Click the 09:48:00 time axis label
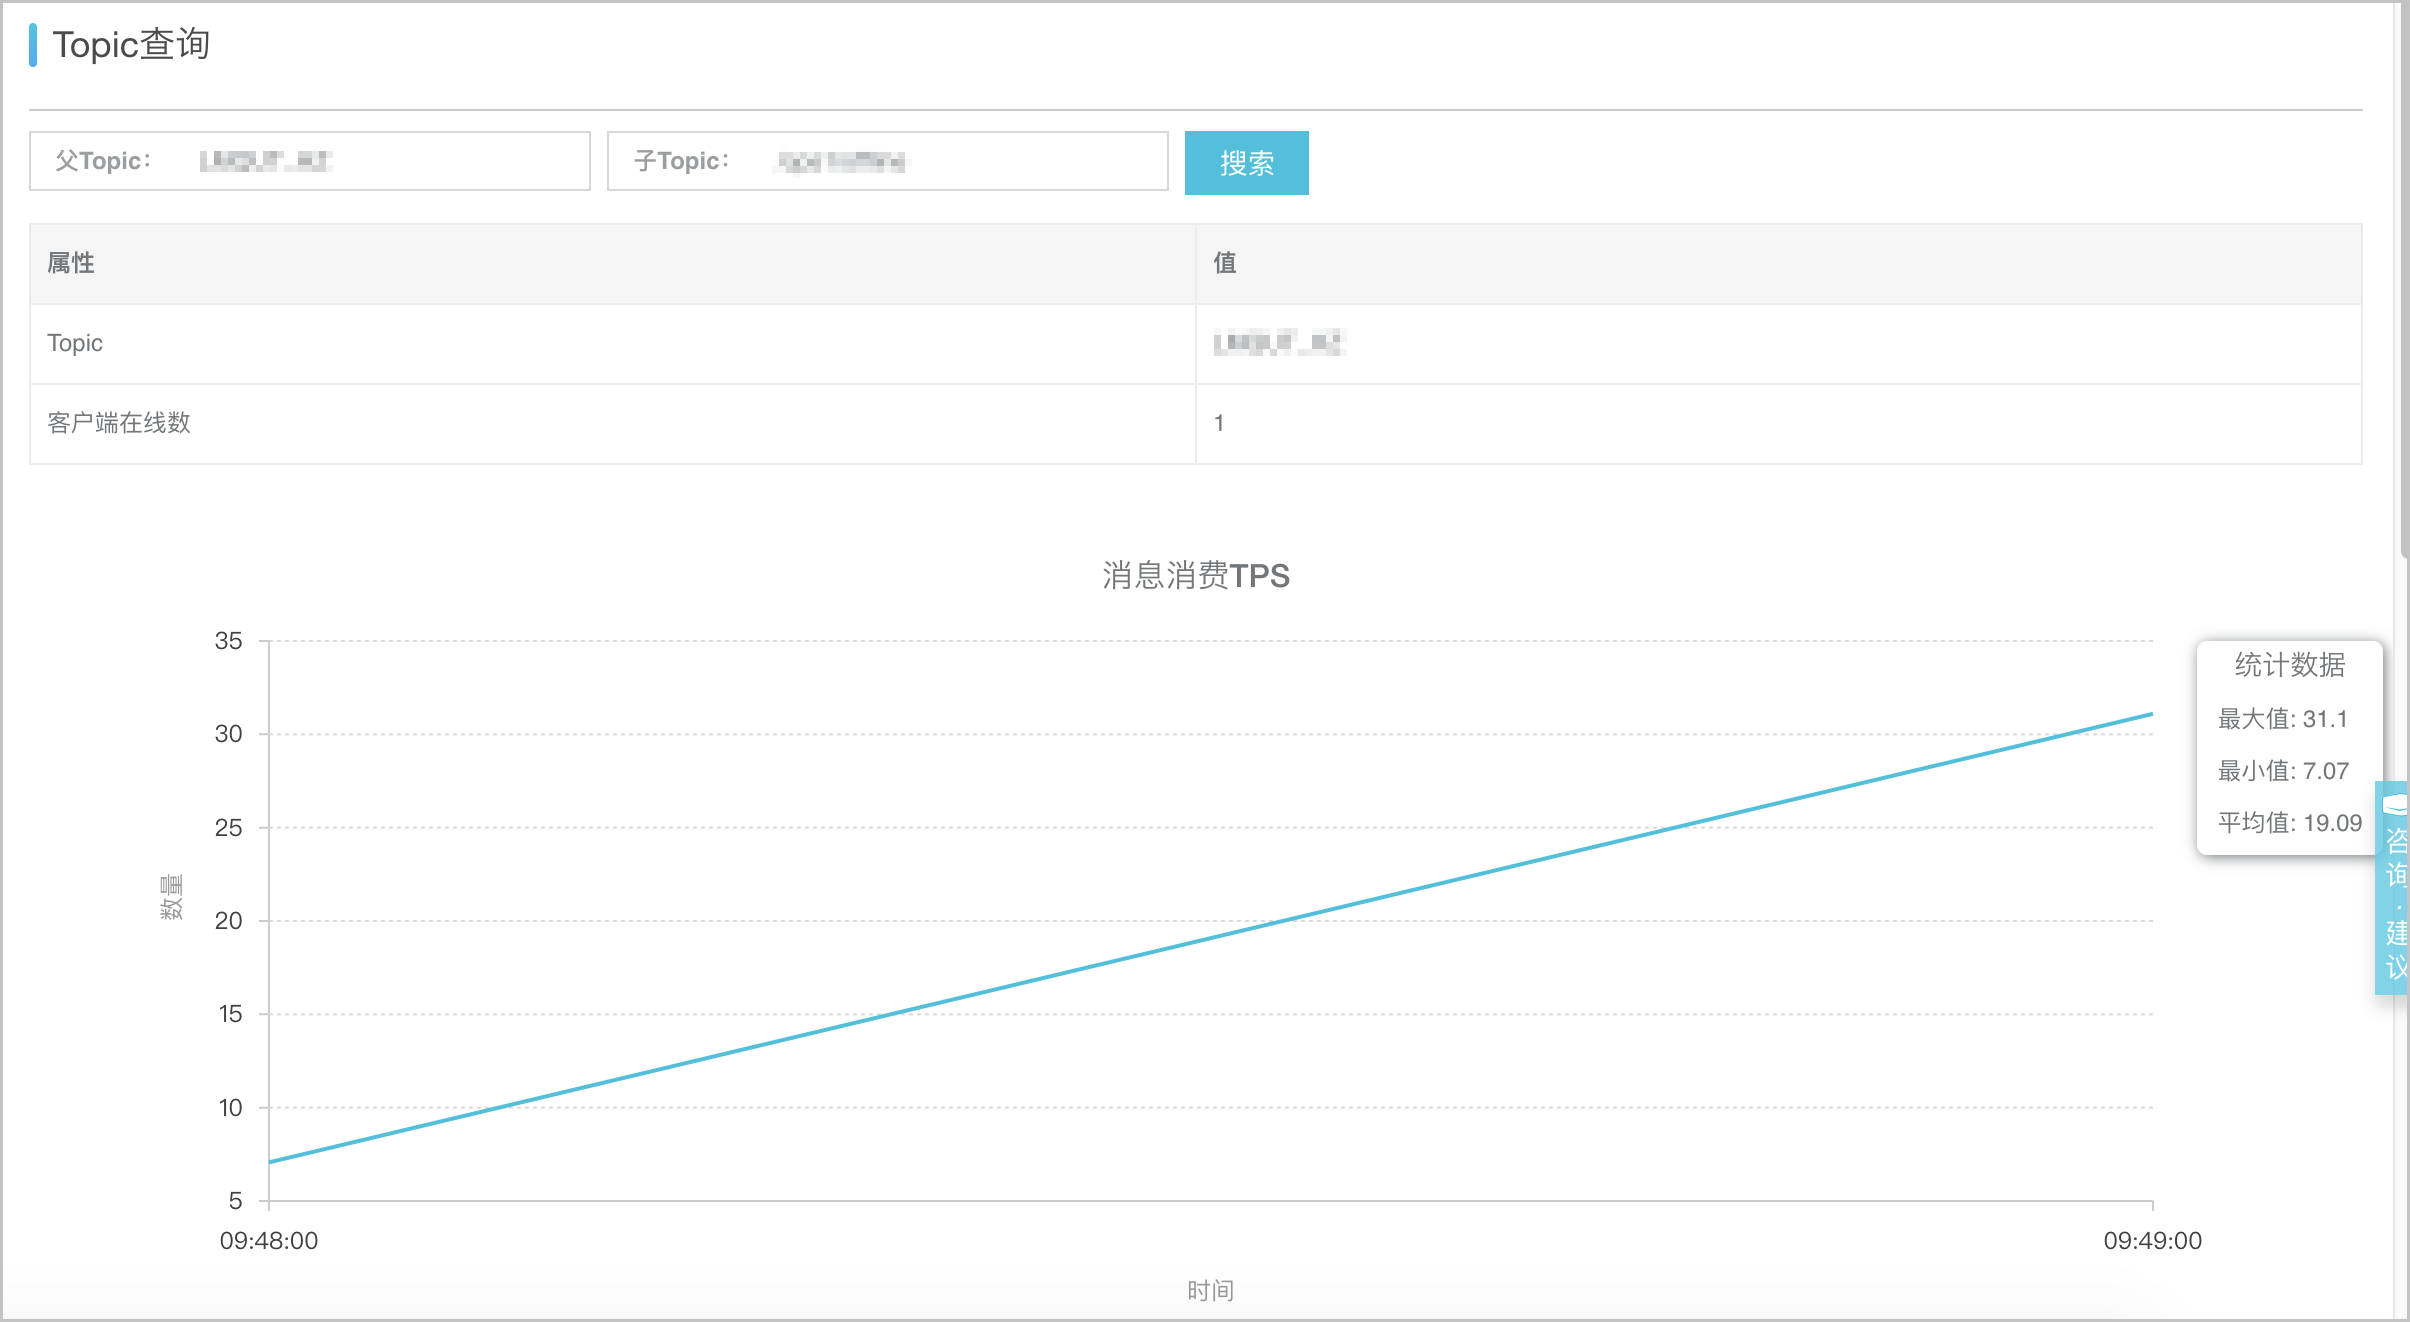 (269, 1241)
